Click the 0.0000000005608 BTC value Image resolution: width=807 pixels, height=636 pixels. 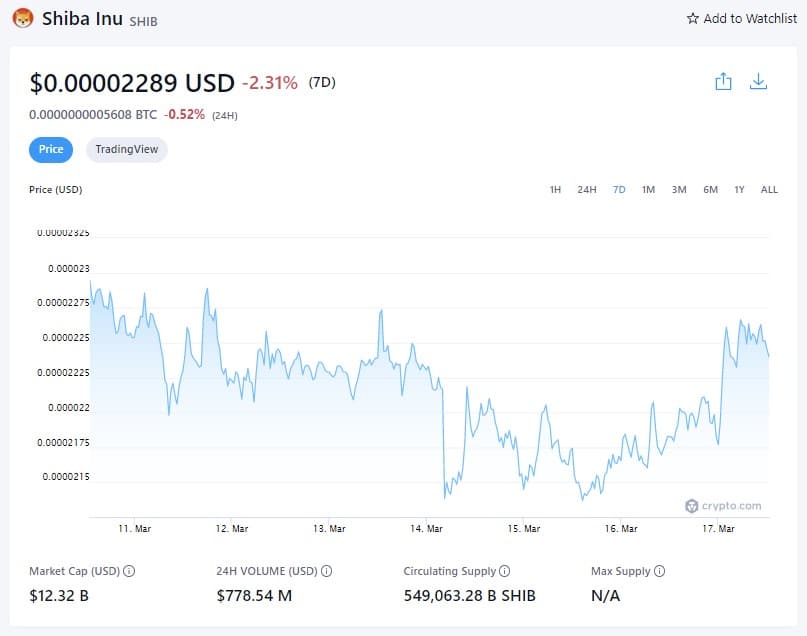click(93, 114)
